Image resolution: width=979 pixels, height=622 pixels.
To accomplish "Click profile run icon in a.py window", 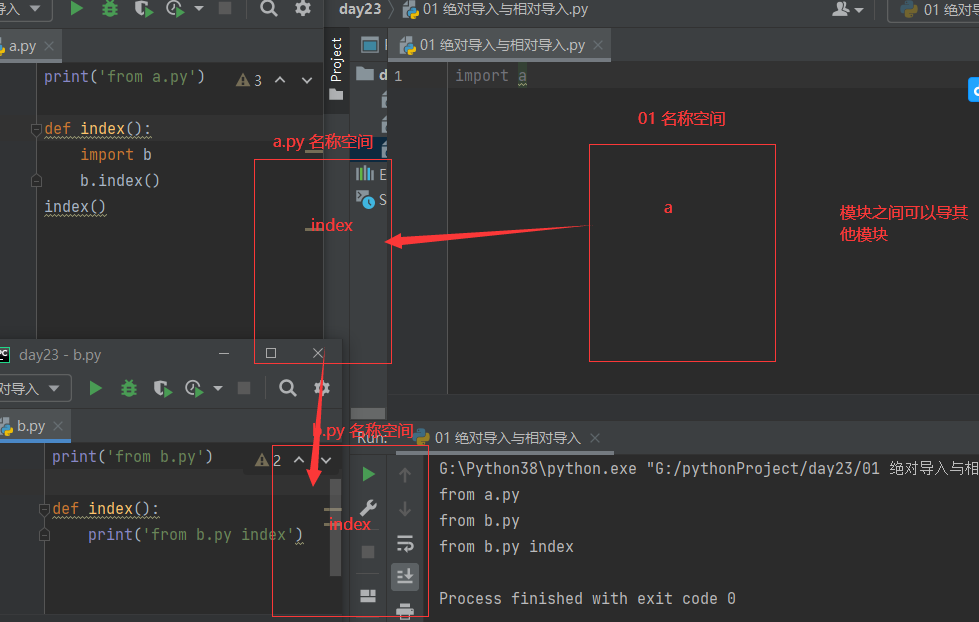I will 175,9.
